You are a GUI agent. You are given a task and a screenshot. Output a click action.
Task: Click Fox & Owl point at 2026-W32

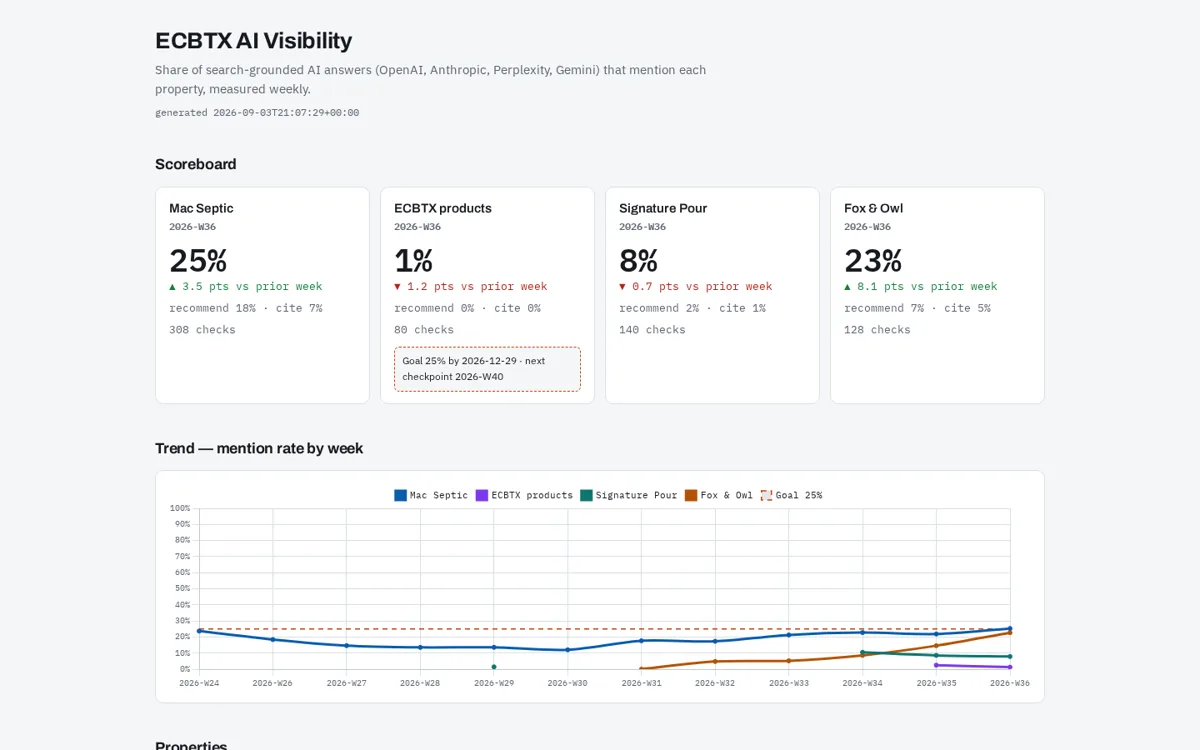[x=715, y=661]
